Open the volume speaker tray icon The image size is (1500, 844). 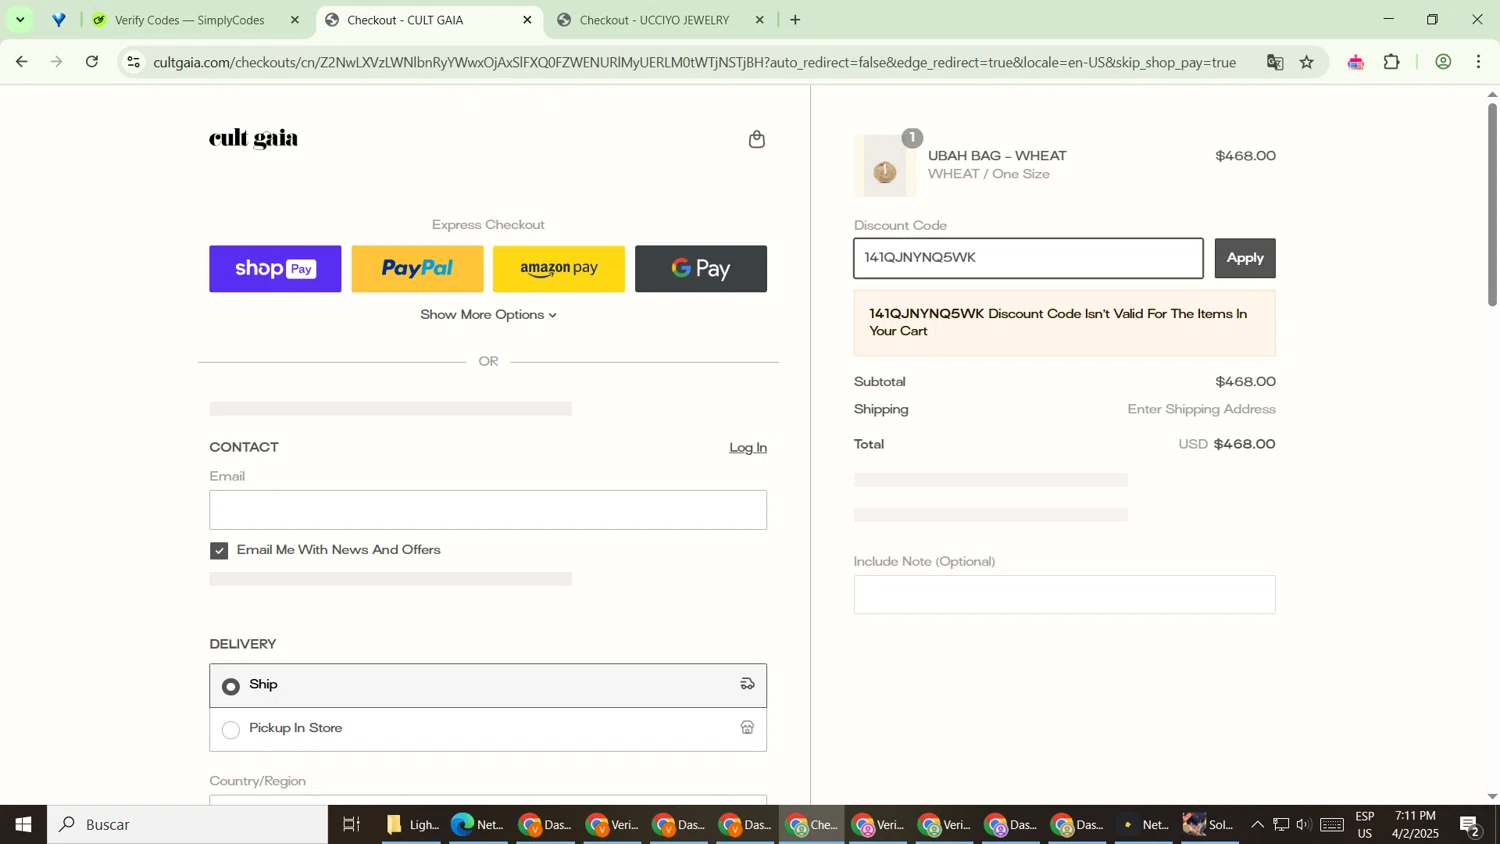click(1304, 825)
